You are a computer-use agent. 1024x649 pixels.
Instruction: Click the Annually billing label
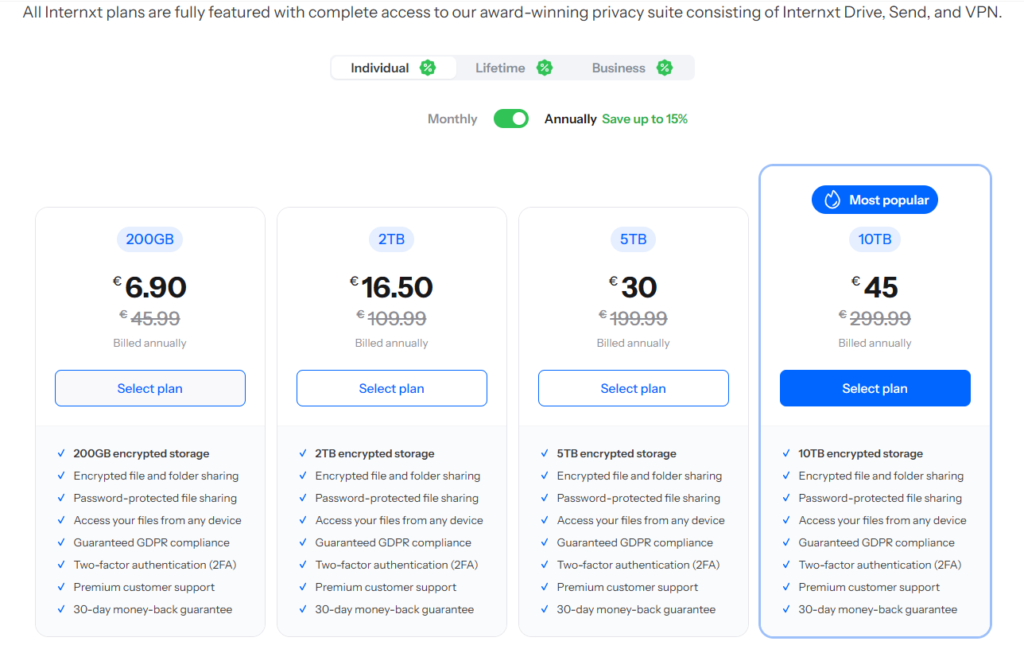tap(570, 119)
